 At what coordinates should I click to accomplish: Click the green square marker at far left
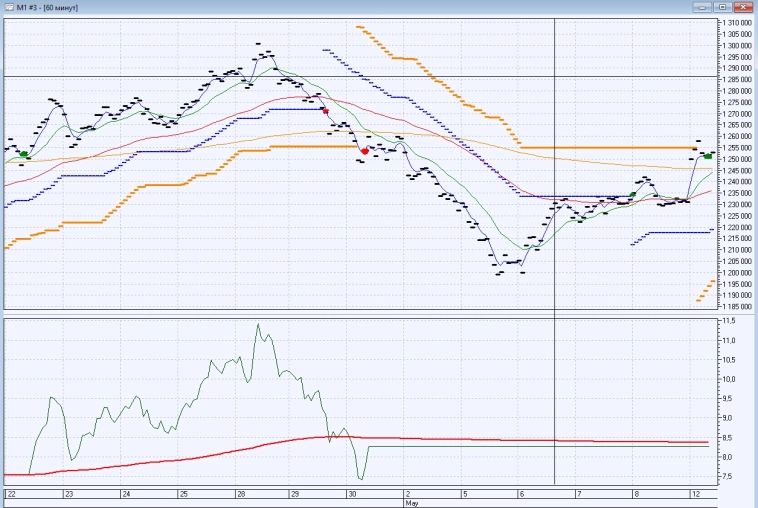pos(24,154)
